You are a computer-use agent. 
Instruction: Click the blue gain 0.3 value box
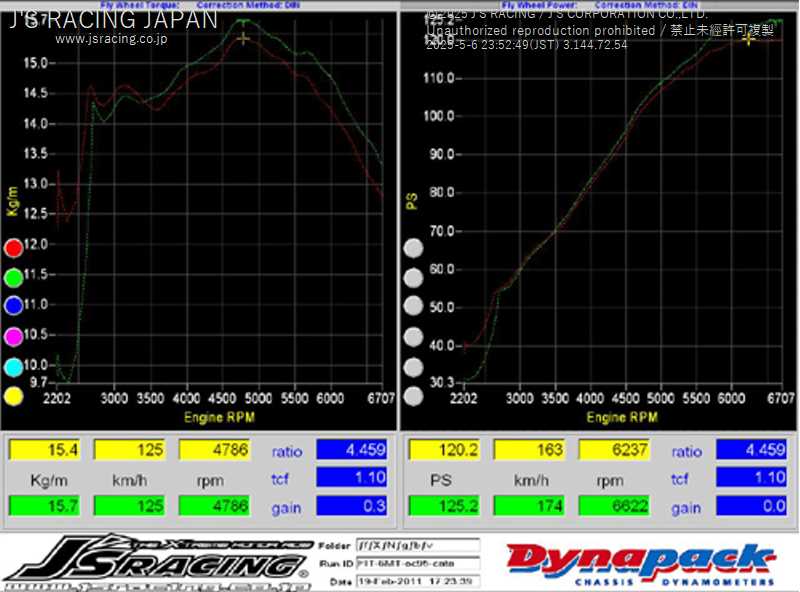coord(353,506)
